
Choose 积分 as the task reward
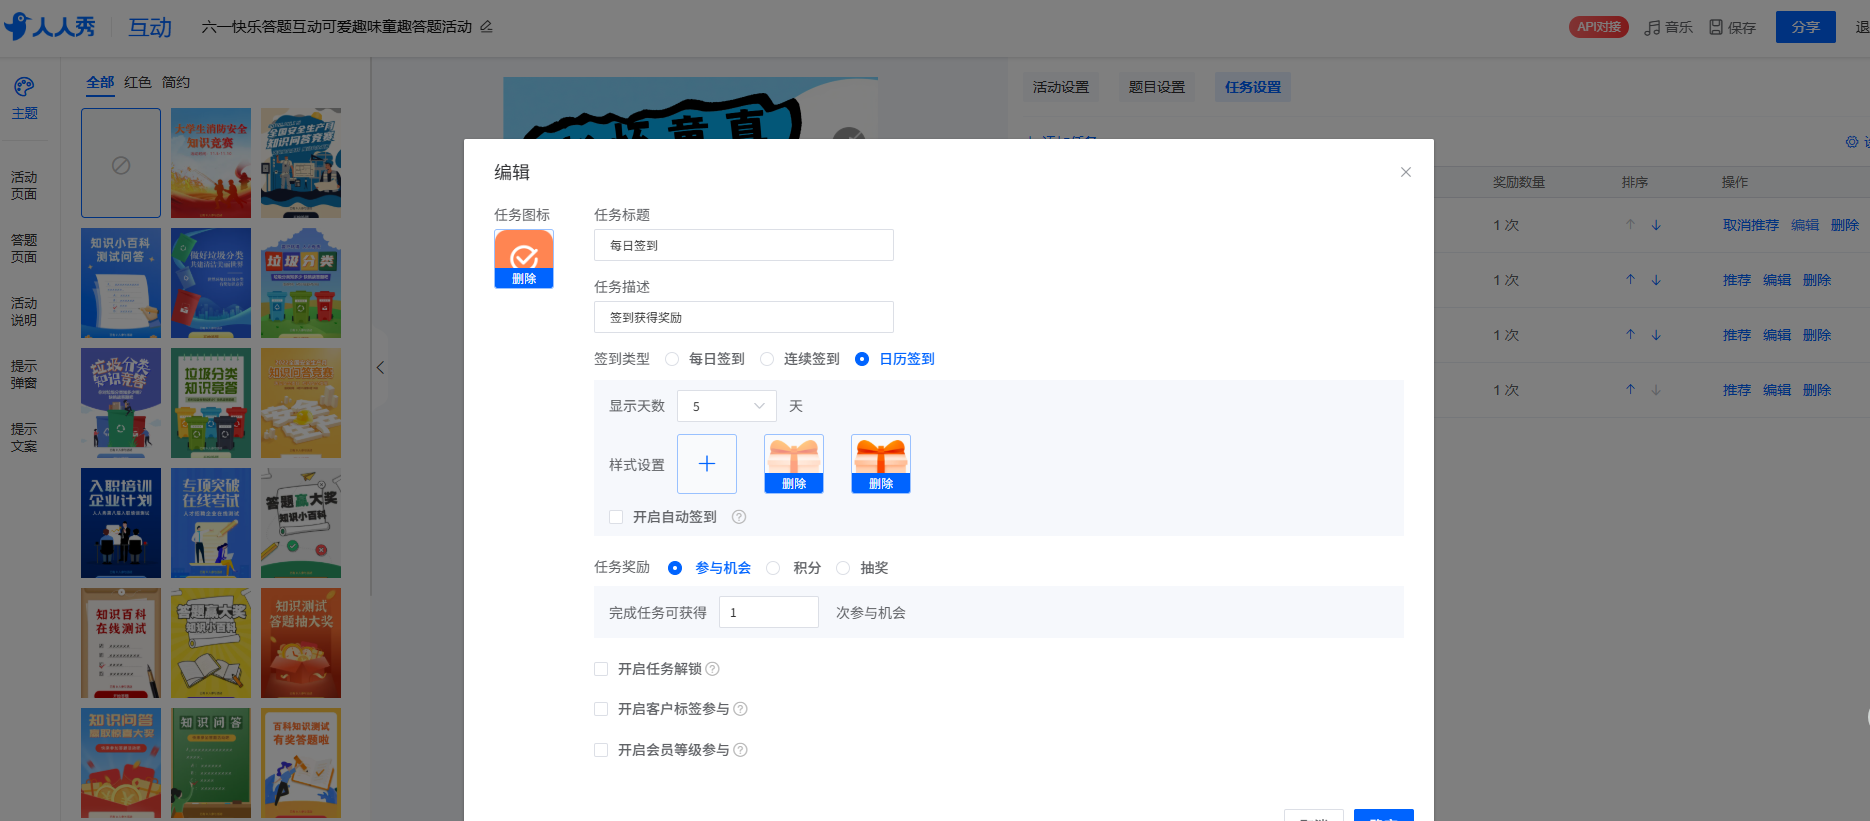[773, 568]
